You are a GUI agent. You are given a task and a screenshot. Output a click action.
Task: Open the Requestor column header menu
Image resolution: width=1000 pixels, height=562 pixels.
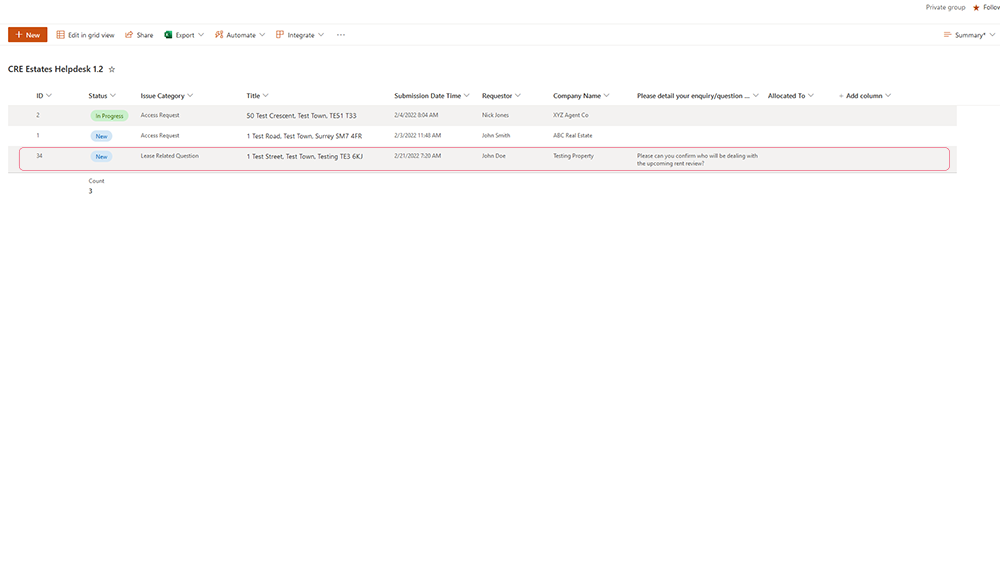click(501, 96)
